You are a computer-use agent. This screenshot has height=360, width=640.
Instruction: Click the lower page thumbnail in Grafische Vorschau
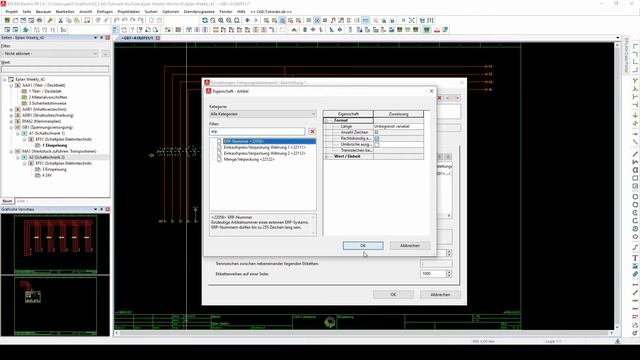tap(56, 306)
